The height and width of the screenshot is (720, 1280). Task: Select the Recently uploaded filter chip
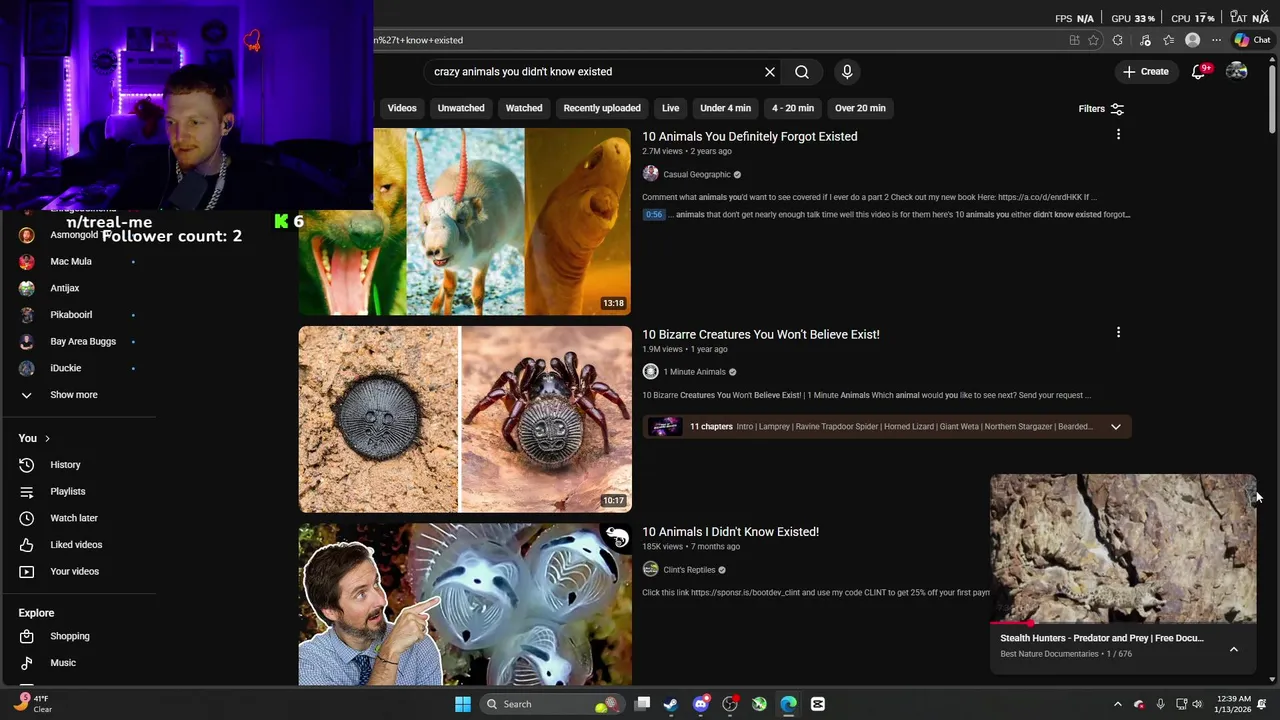click(x=602, y=108)
